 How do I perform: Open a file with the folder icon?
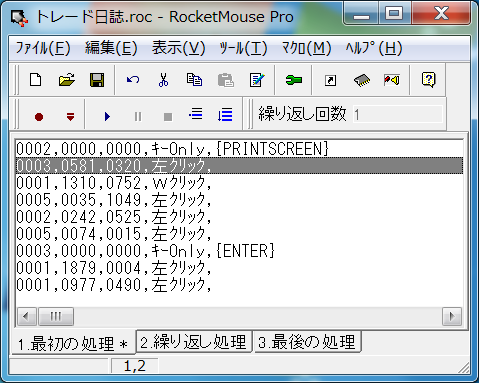click(x=67, y=80)
